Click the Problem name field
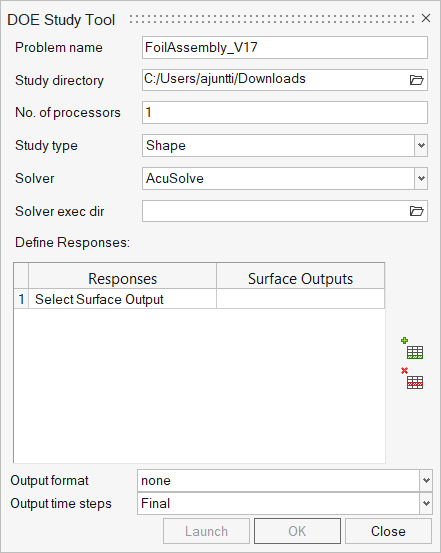 click(x=285, y=48)
